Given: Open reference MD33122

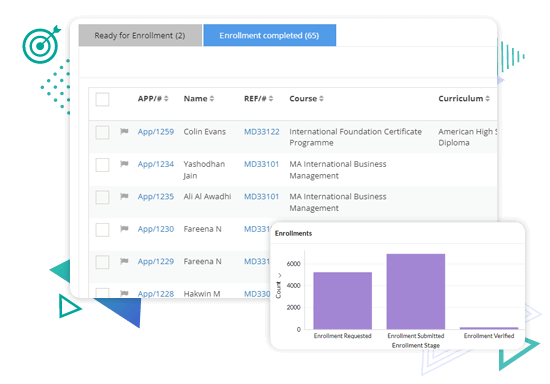Looking at the screenshot, I should [x=262, y=132].
